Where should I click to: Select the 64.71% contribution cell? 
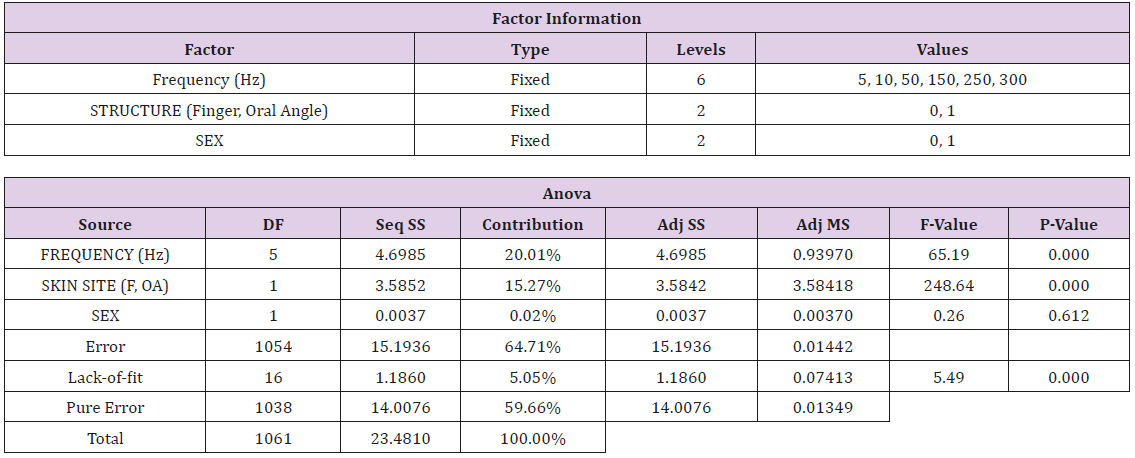coord(532,347)
